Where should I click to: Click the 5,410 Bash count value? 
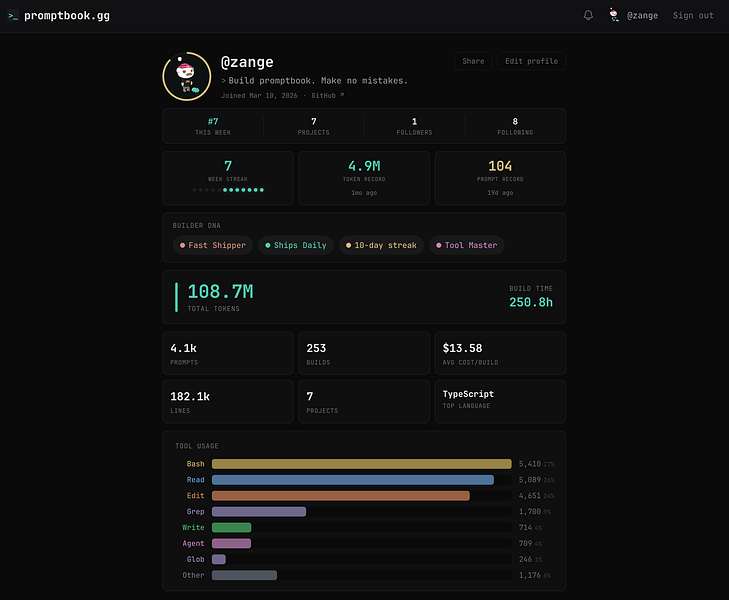tap(530, 464)
